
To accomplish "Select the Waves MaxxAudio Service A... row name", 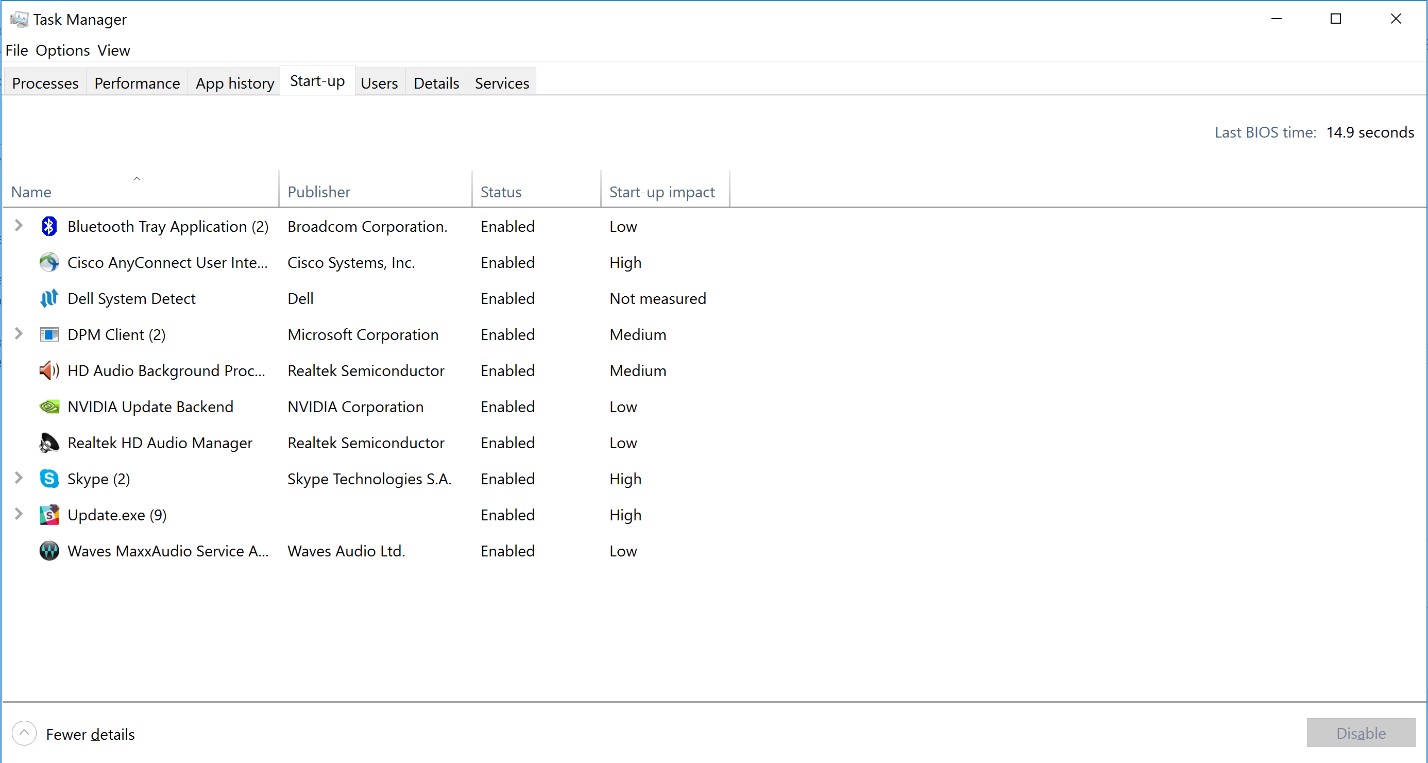I will click(168, 551).
